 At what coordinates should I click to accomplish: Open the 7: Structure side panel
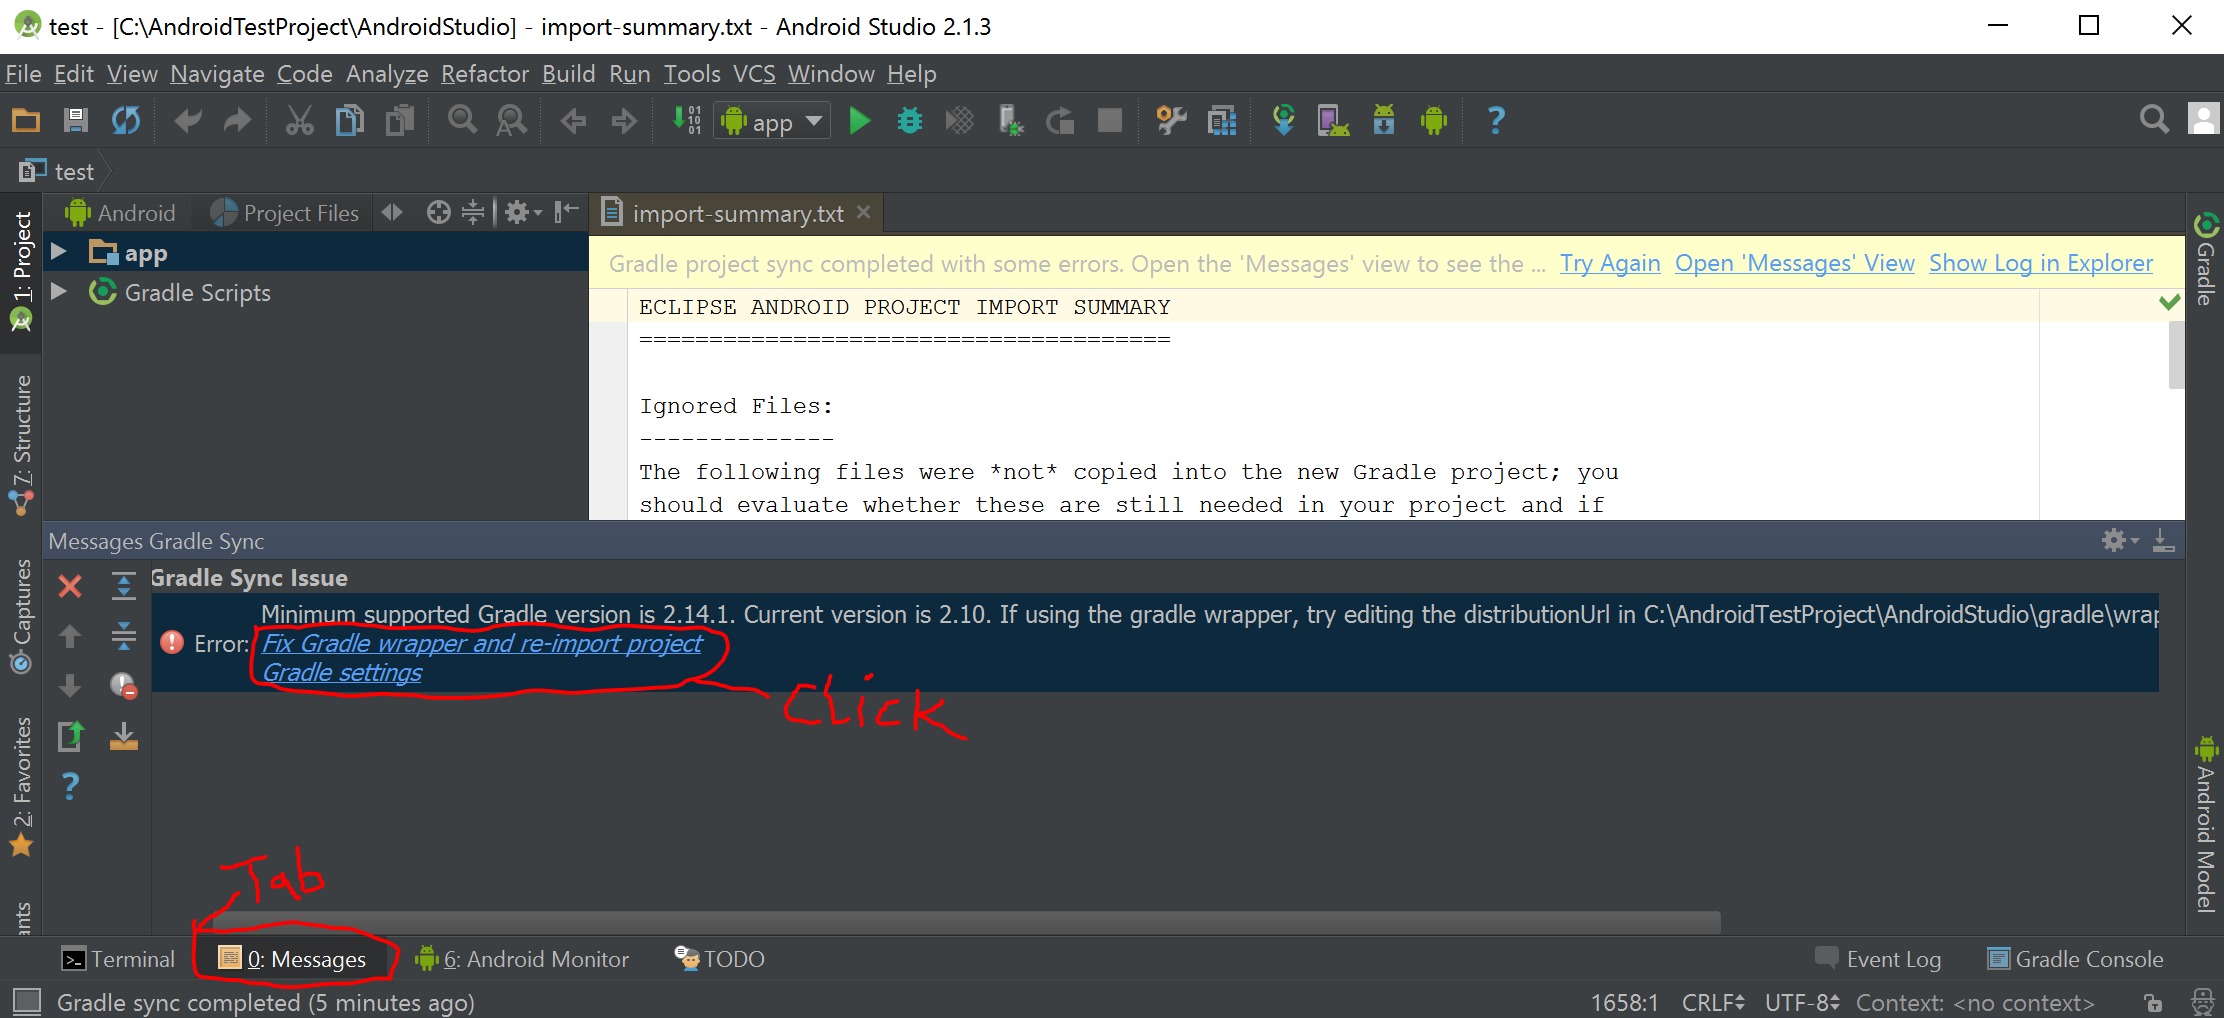pos(21,444)
